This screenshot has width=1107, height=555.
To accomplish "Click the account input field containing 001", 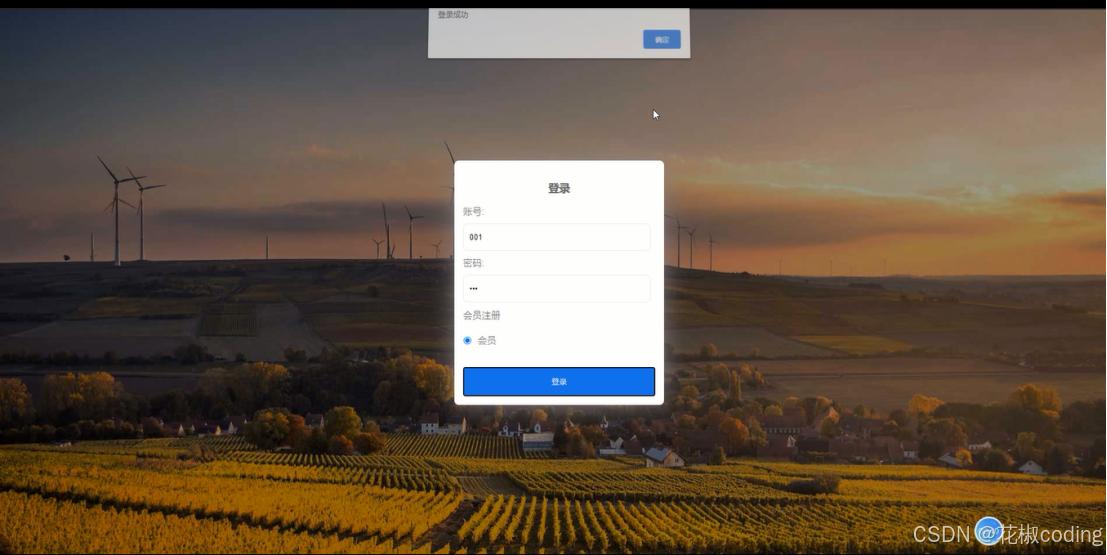I will point(556,237).
